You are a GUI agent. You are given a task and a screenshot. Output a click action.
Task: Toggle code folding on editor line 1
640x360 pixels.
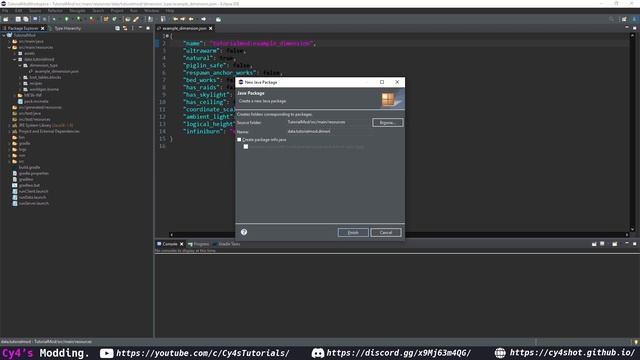pyautogui.click(x=167, y=36)
